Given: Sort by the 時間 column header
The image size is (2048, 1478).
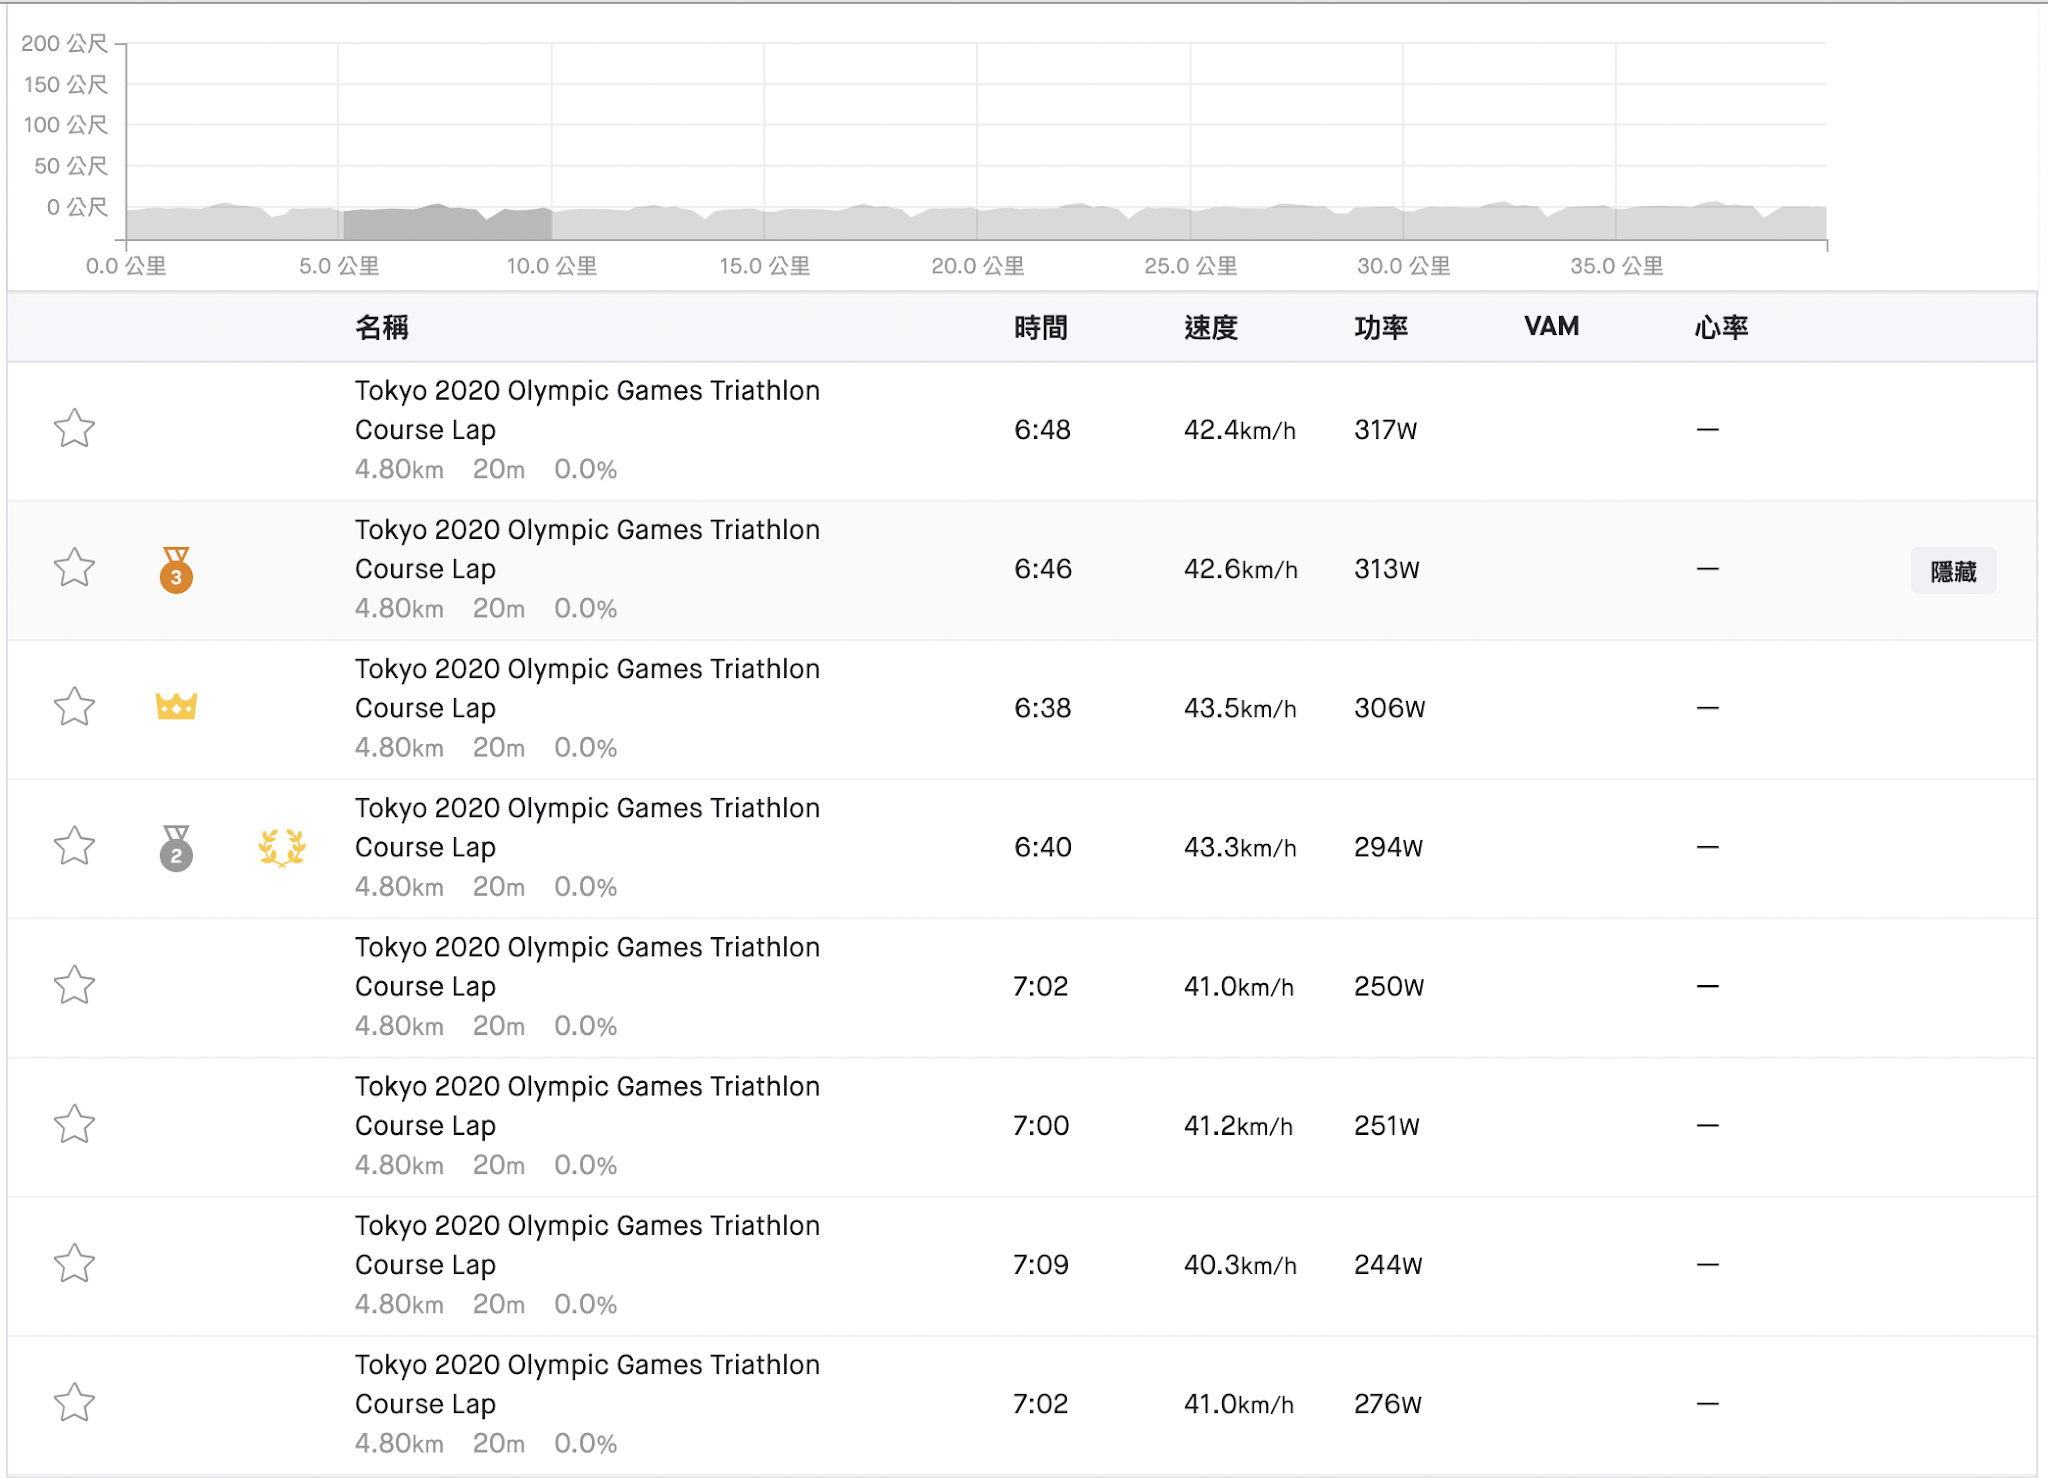Looking at the screenshot, I should [x=1040, y=327].
